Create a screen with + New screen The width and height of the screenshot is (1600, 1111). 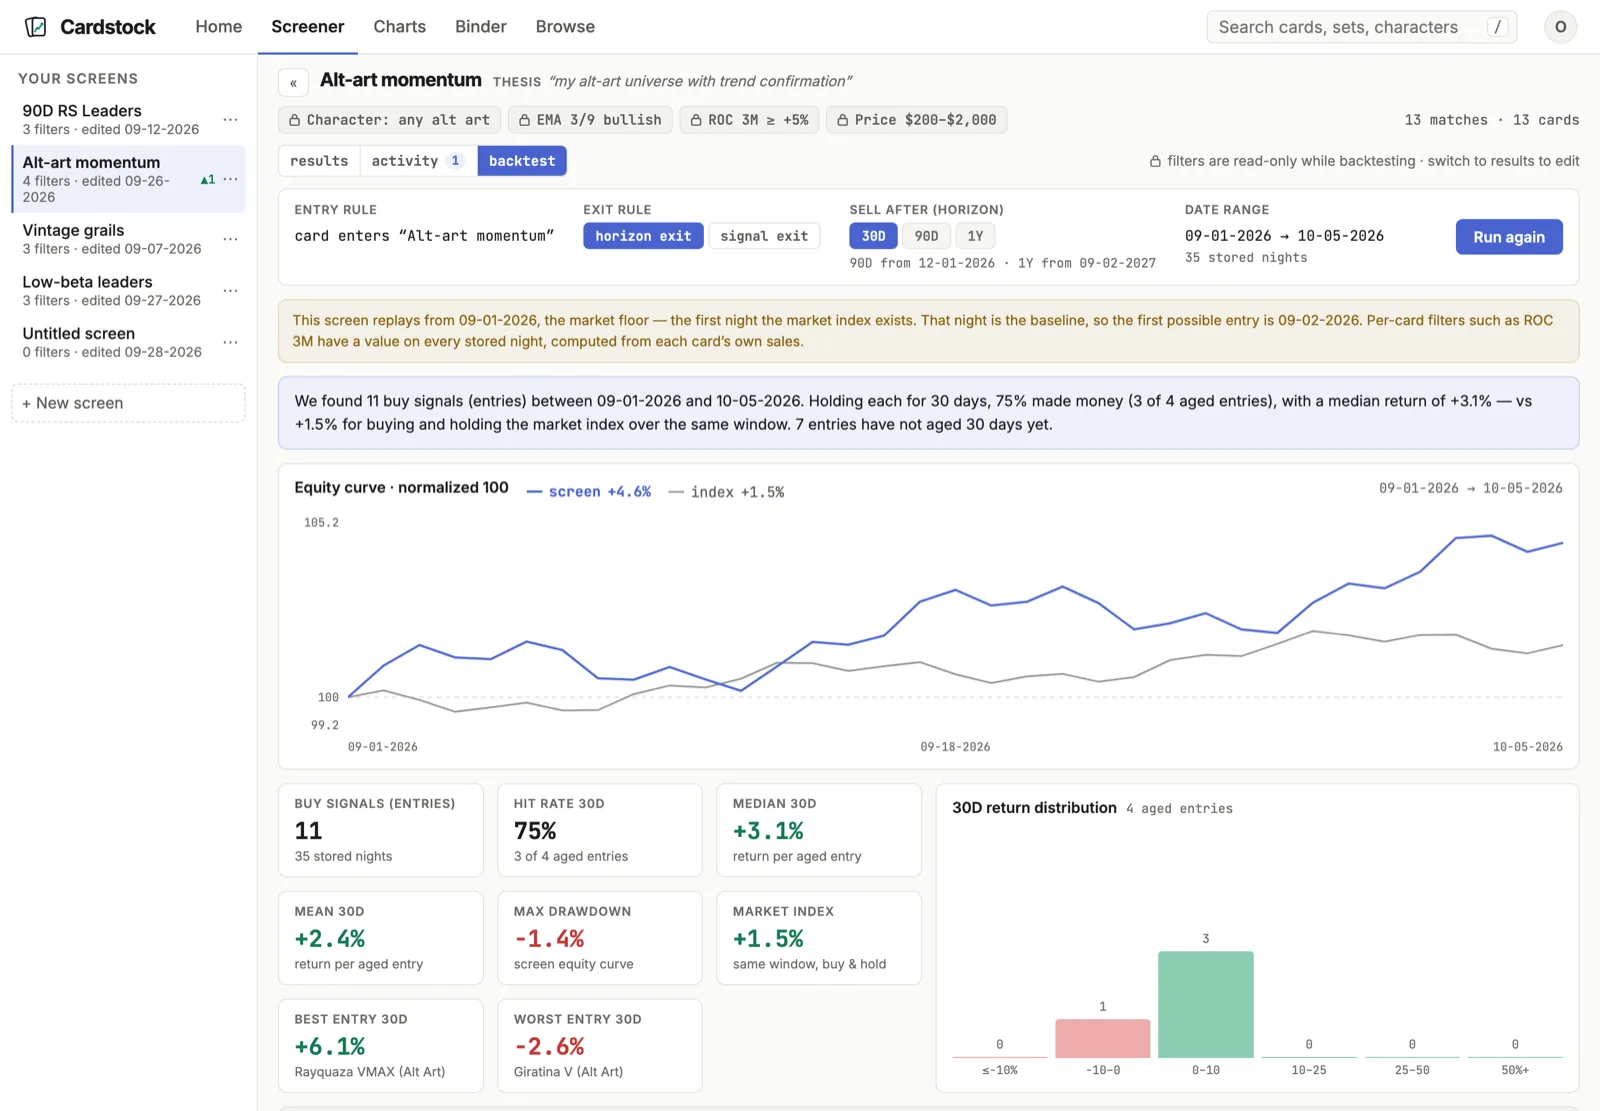click(x=128, y=403)
